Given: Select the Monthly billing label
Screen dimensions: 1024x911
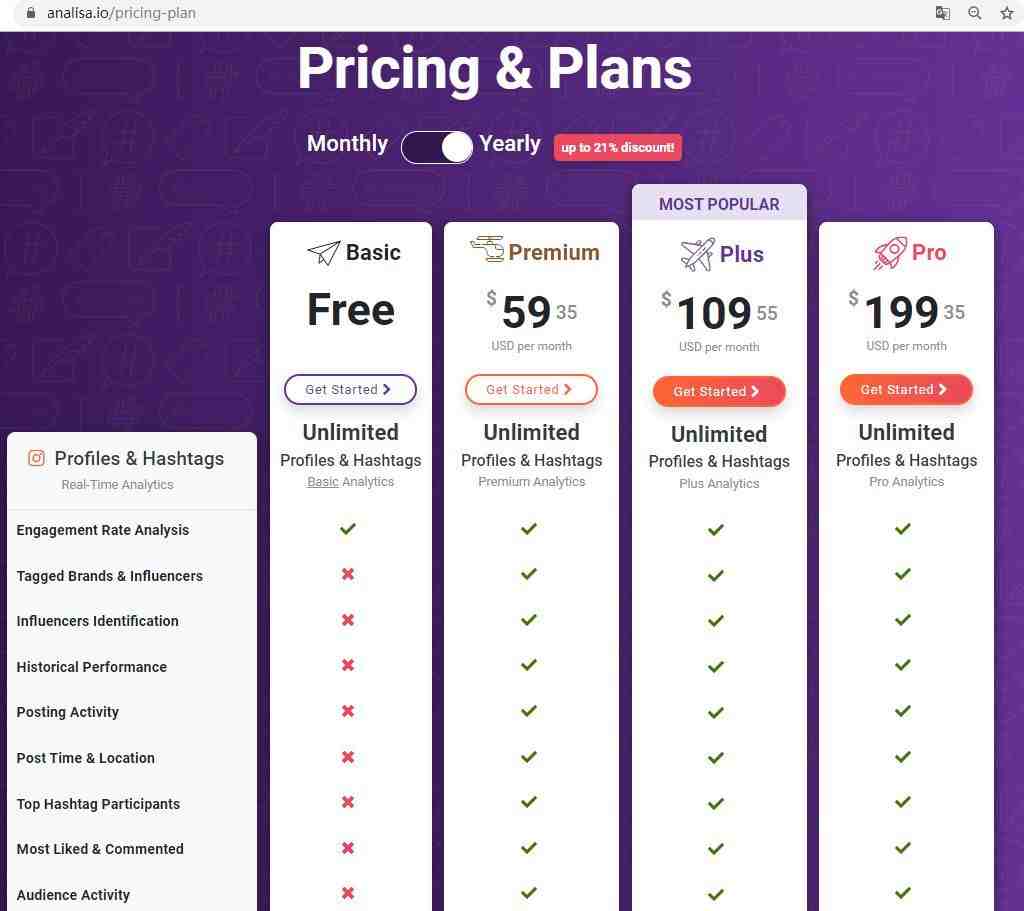Looking at the screenshot, I should pyautogui.click(x=347, y=143).
